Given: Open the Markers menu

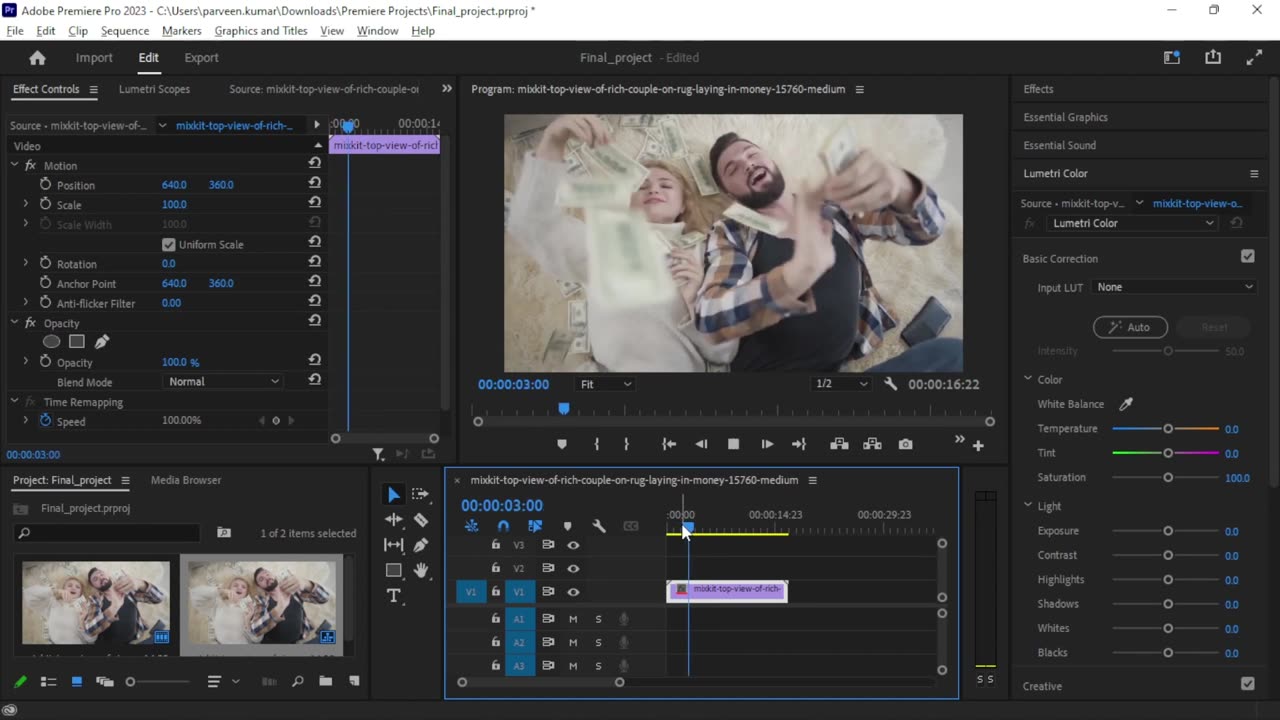Looking at the screenshot, I should pos(182,31).
